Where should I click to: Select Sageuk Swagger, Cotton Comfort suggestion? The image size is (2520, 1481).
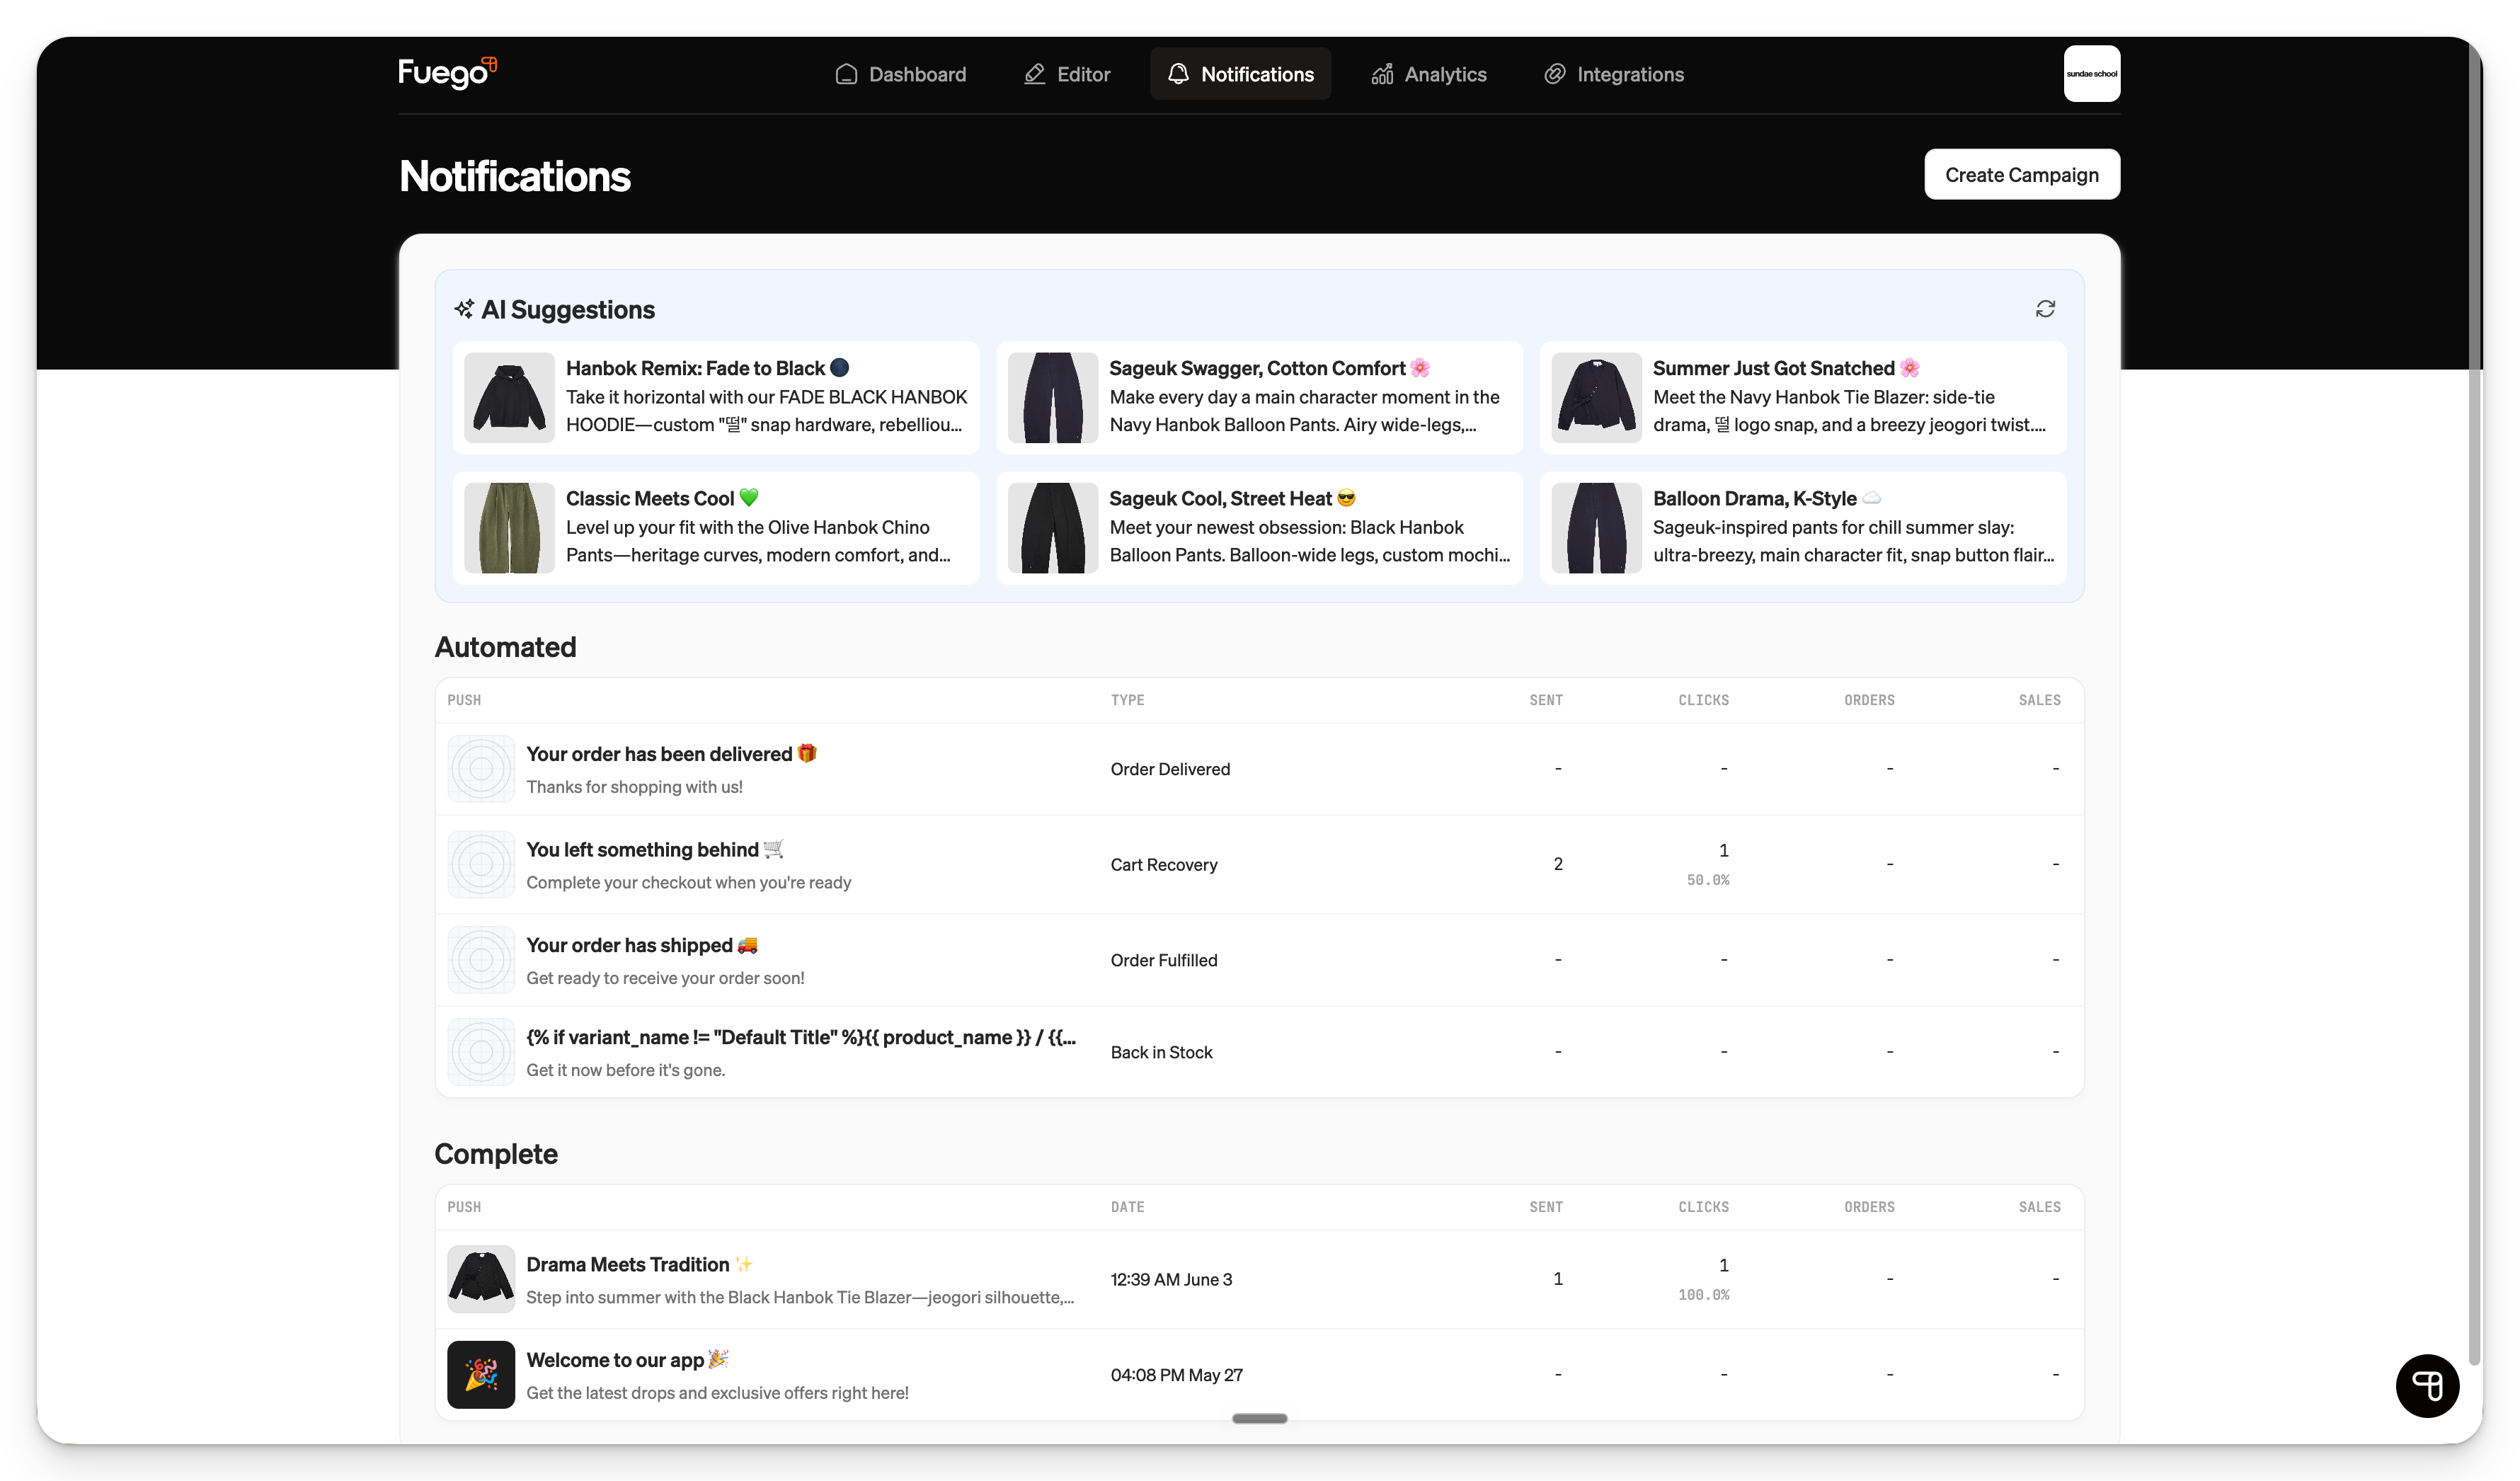click(x=1259, y=397)
